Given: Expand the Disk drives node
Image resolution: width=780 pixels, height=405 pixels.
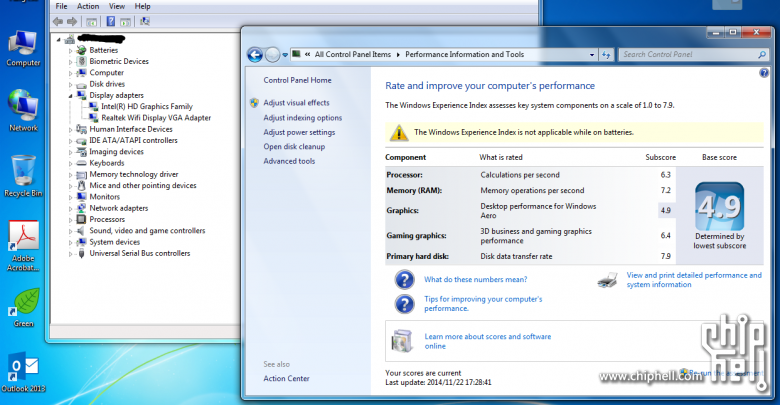Looking at the screenshot, I should pos(71,85).
